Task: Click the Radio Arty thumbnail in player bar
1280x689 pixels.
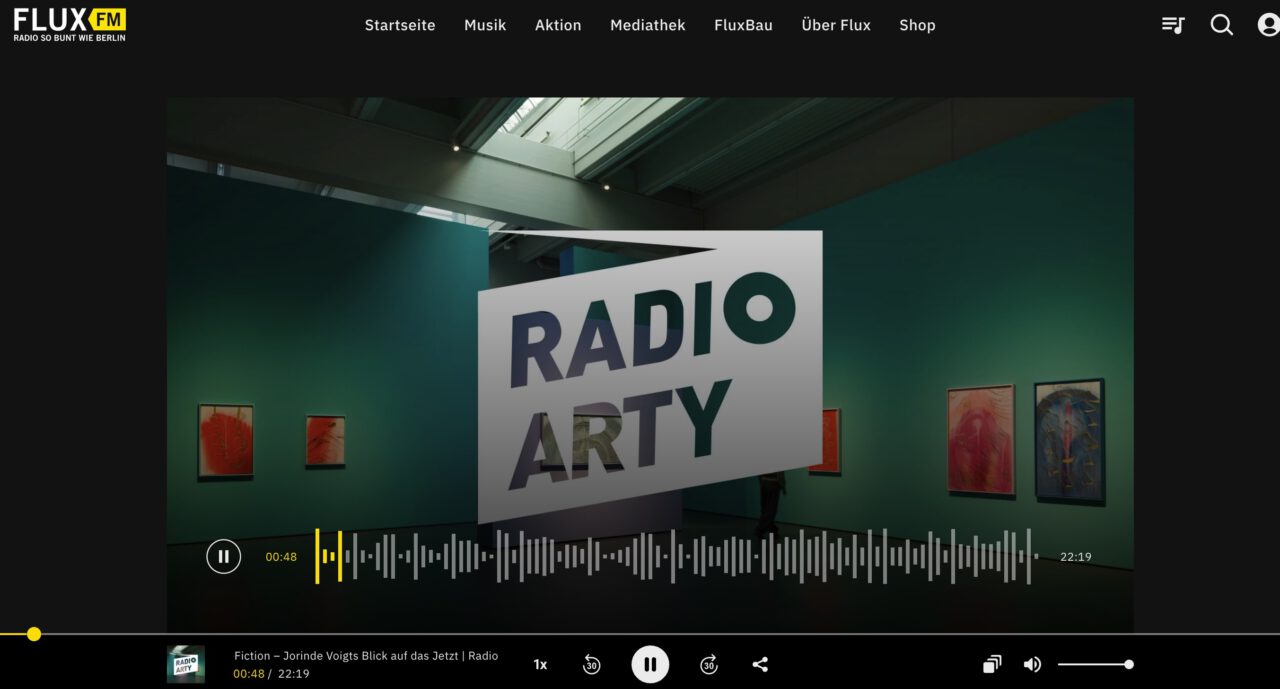Action: [x=186, y=664]
